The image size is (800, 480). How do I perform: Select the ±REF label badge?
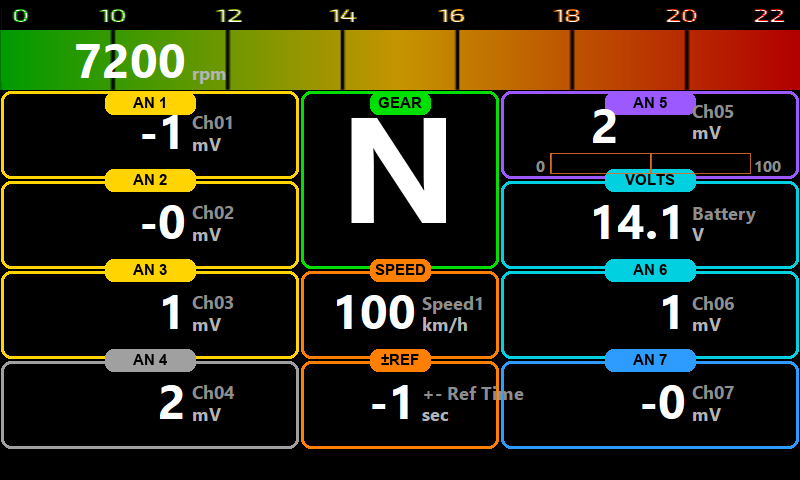400,360
